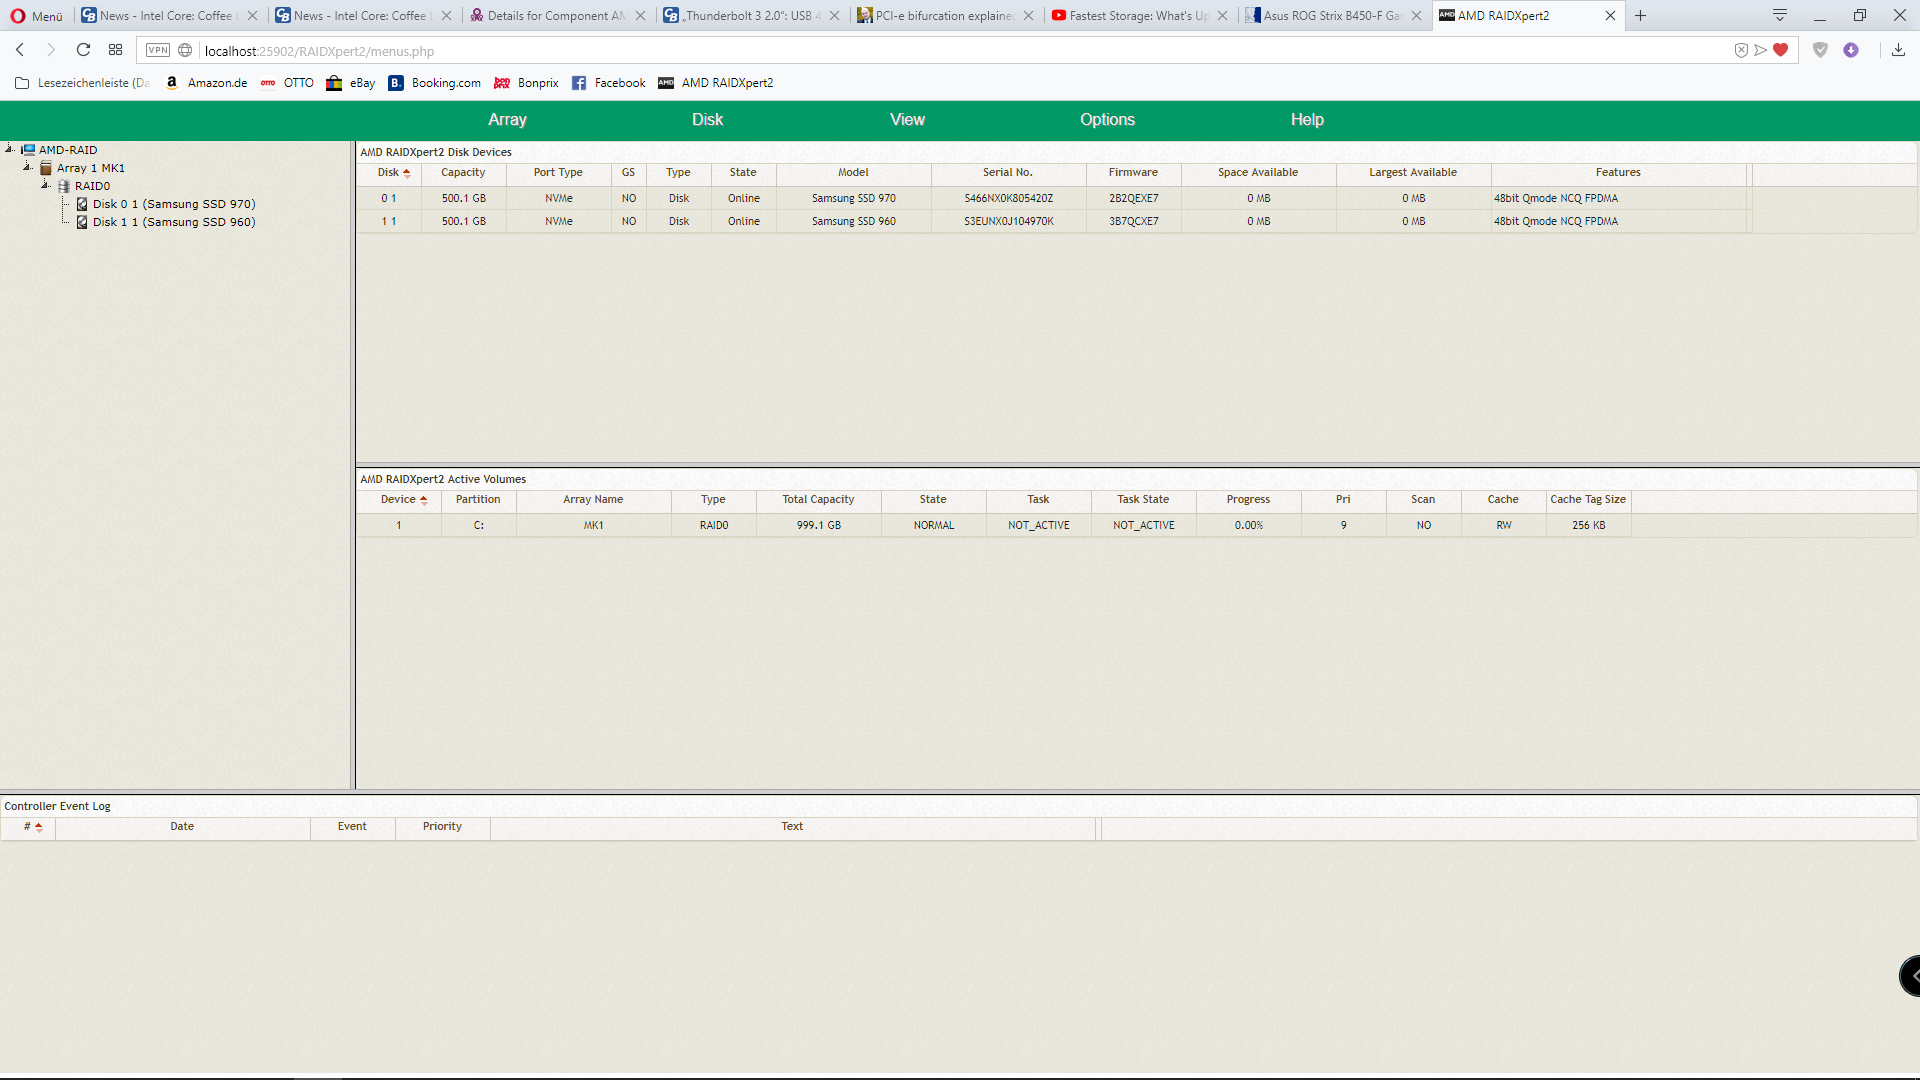Open the browser downloads icon
1920x1080 pixels.
click(1898, 50)
